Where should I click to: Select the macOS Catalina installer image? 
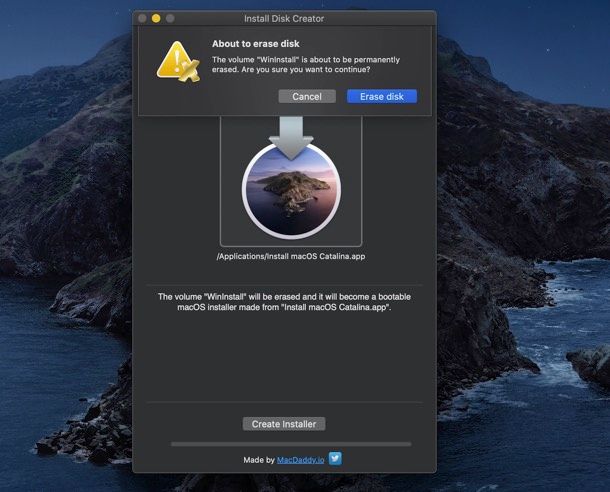(291, 191)
